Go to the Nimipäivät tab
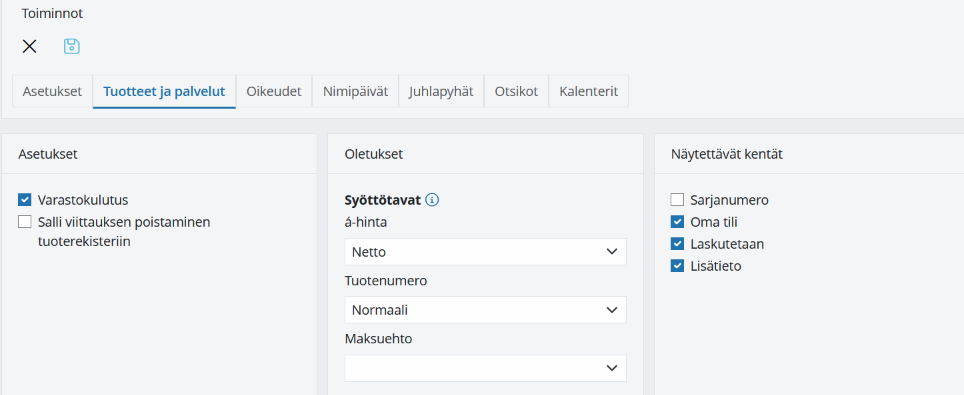Screen dimensions: 964x395 coord(355,92)
